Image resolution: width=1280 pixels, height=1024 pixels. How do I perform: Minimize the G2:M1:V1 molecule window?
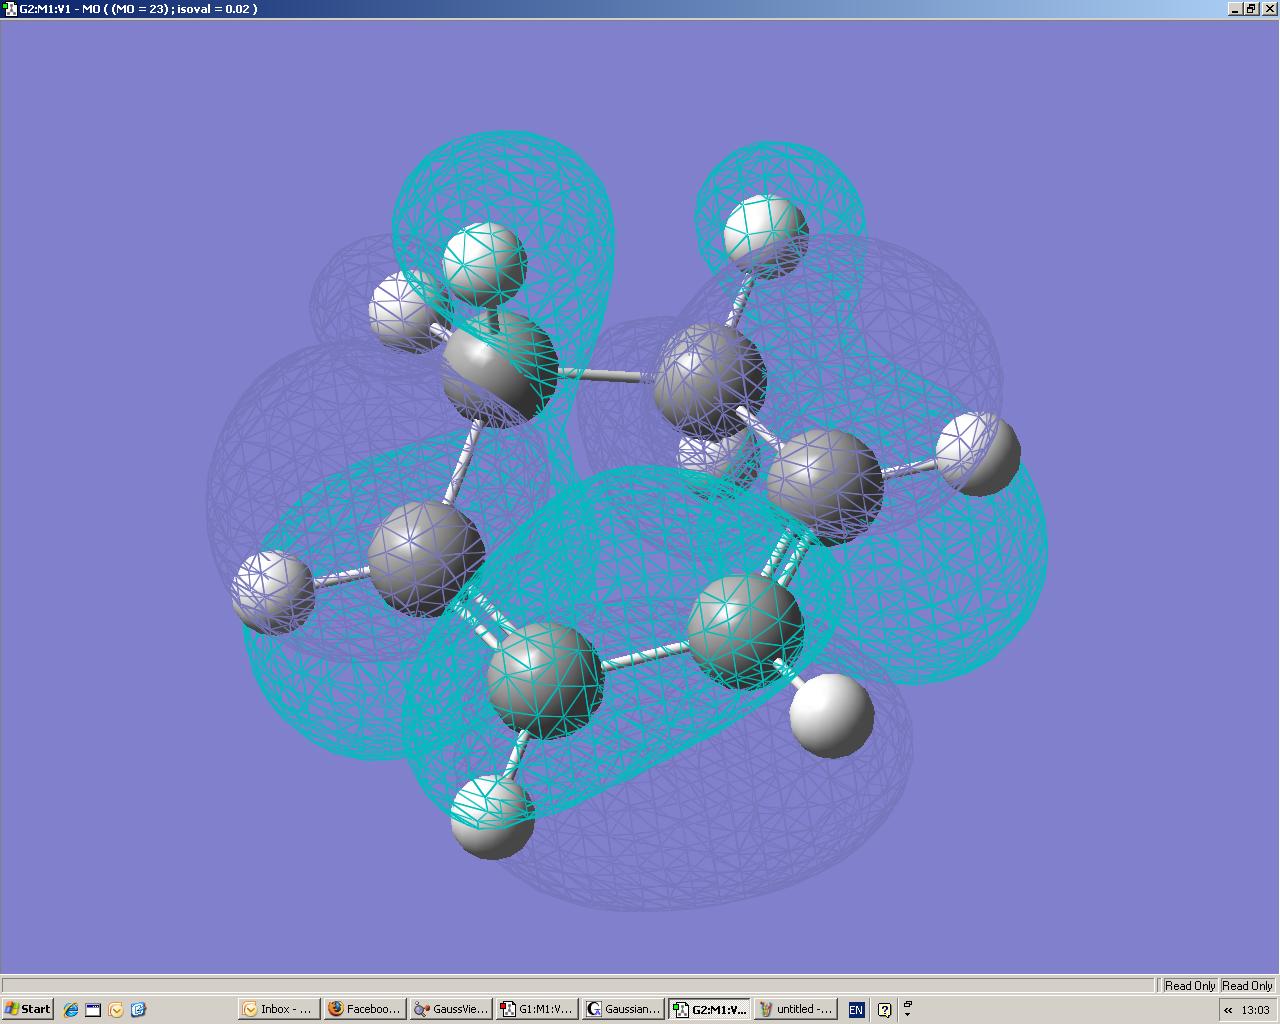click(x=1235, y=9)
